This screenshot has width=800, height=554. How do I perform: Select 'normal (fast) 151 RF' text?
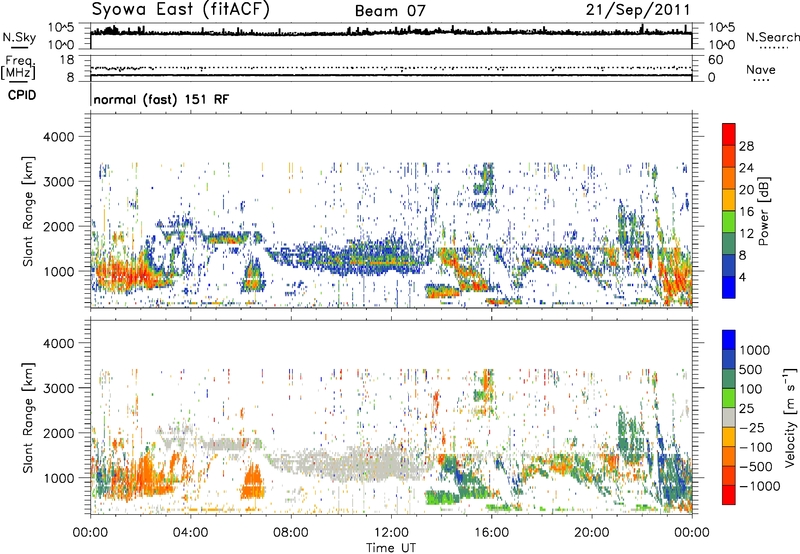tap(161, 99)
